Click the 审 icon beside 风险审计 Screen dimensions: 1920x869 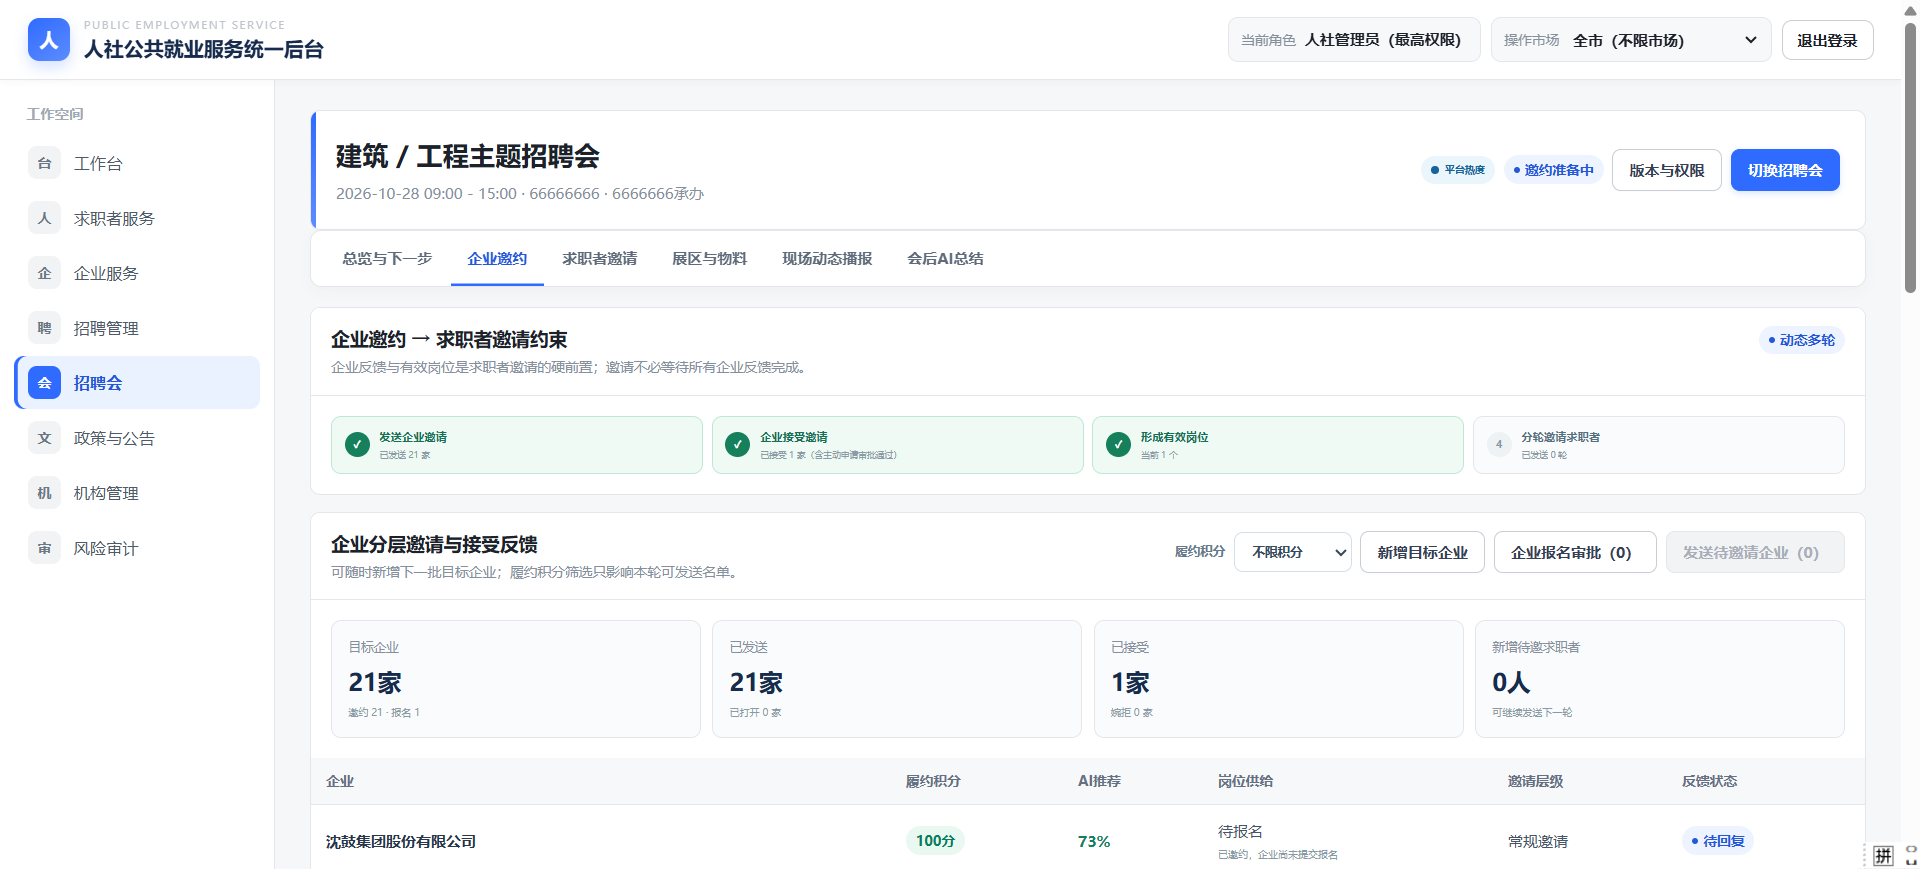click(x=44, y=548)
